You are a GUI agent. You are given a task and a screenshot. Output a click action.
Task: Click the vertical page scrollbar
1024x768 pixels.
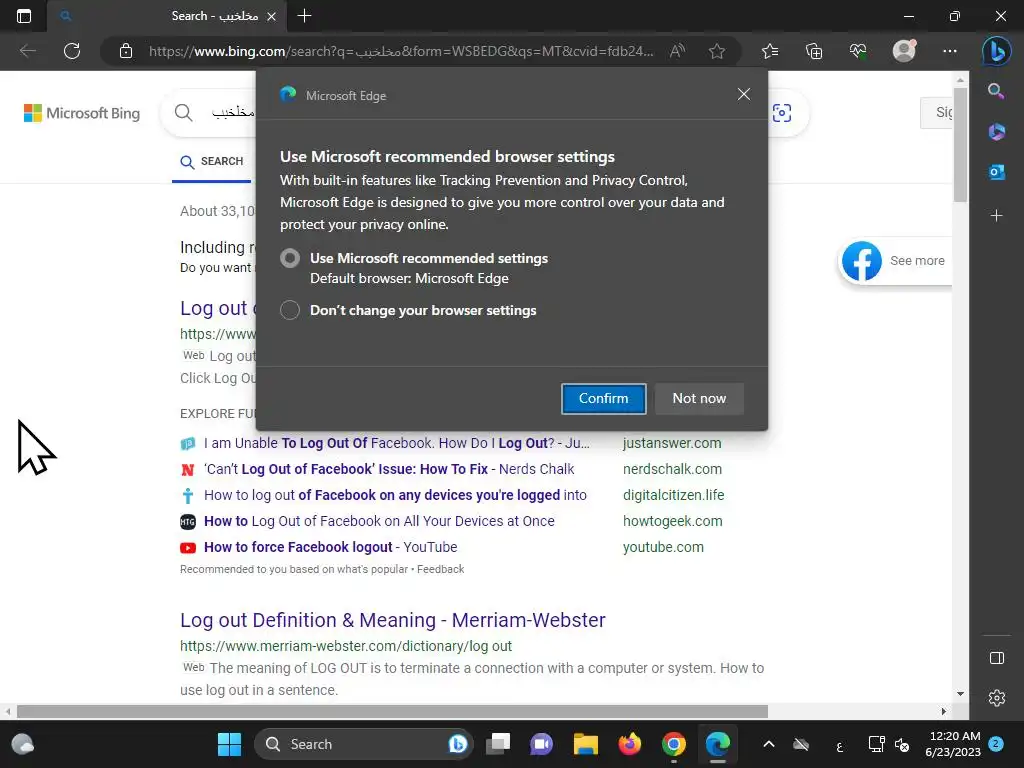point(959,145)
